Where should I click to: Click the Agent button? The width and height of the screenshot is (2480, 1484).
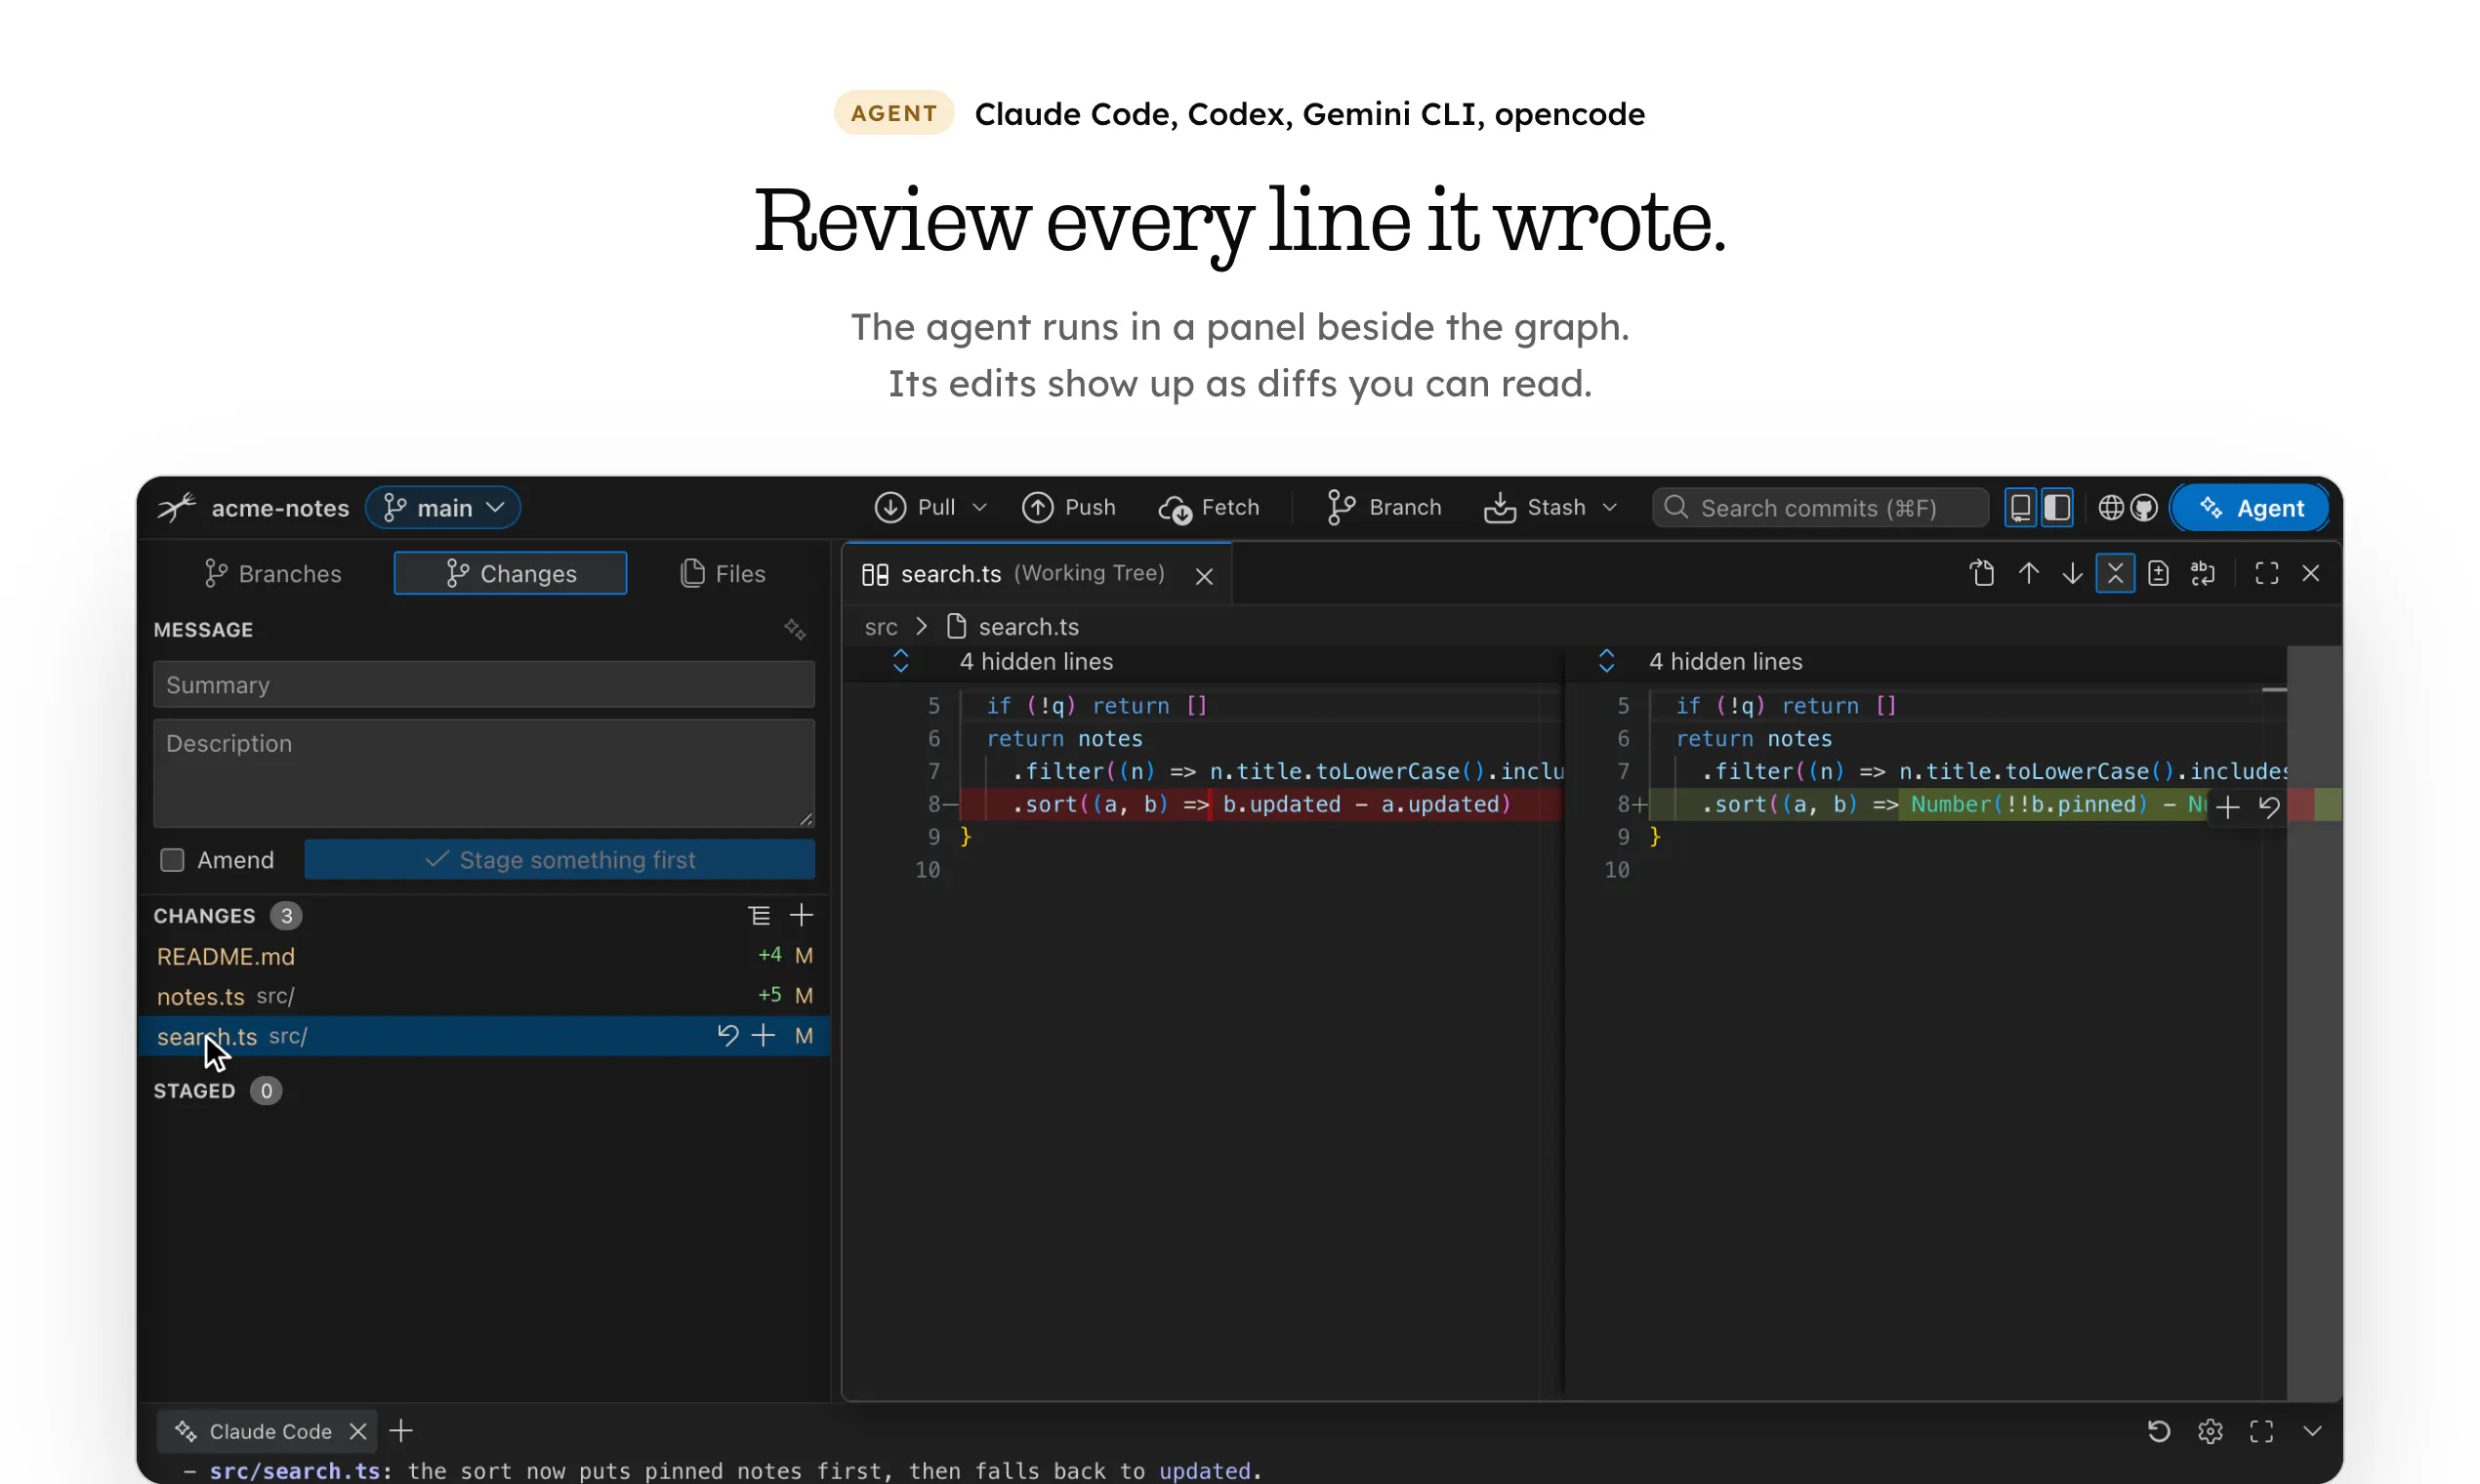tap(2250, 508)
